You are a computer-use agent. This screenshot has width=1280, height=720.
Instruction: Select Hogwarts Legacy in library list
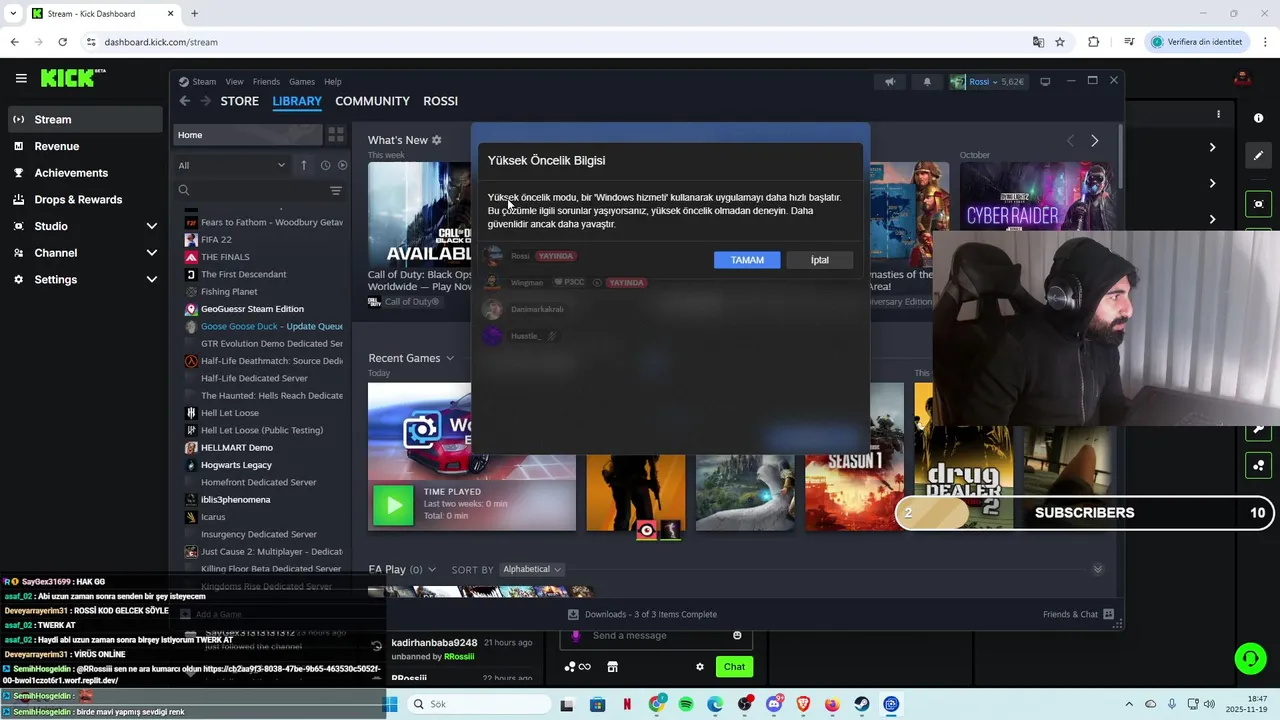[x=236, y=465]
